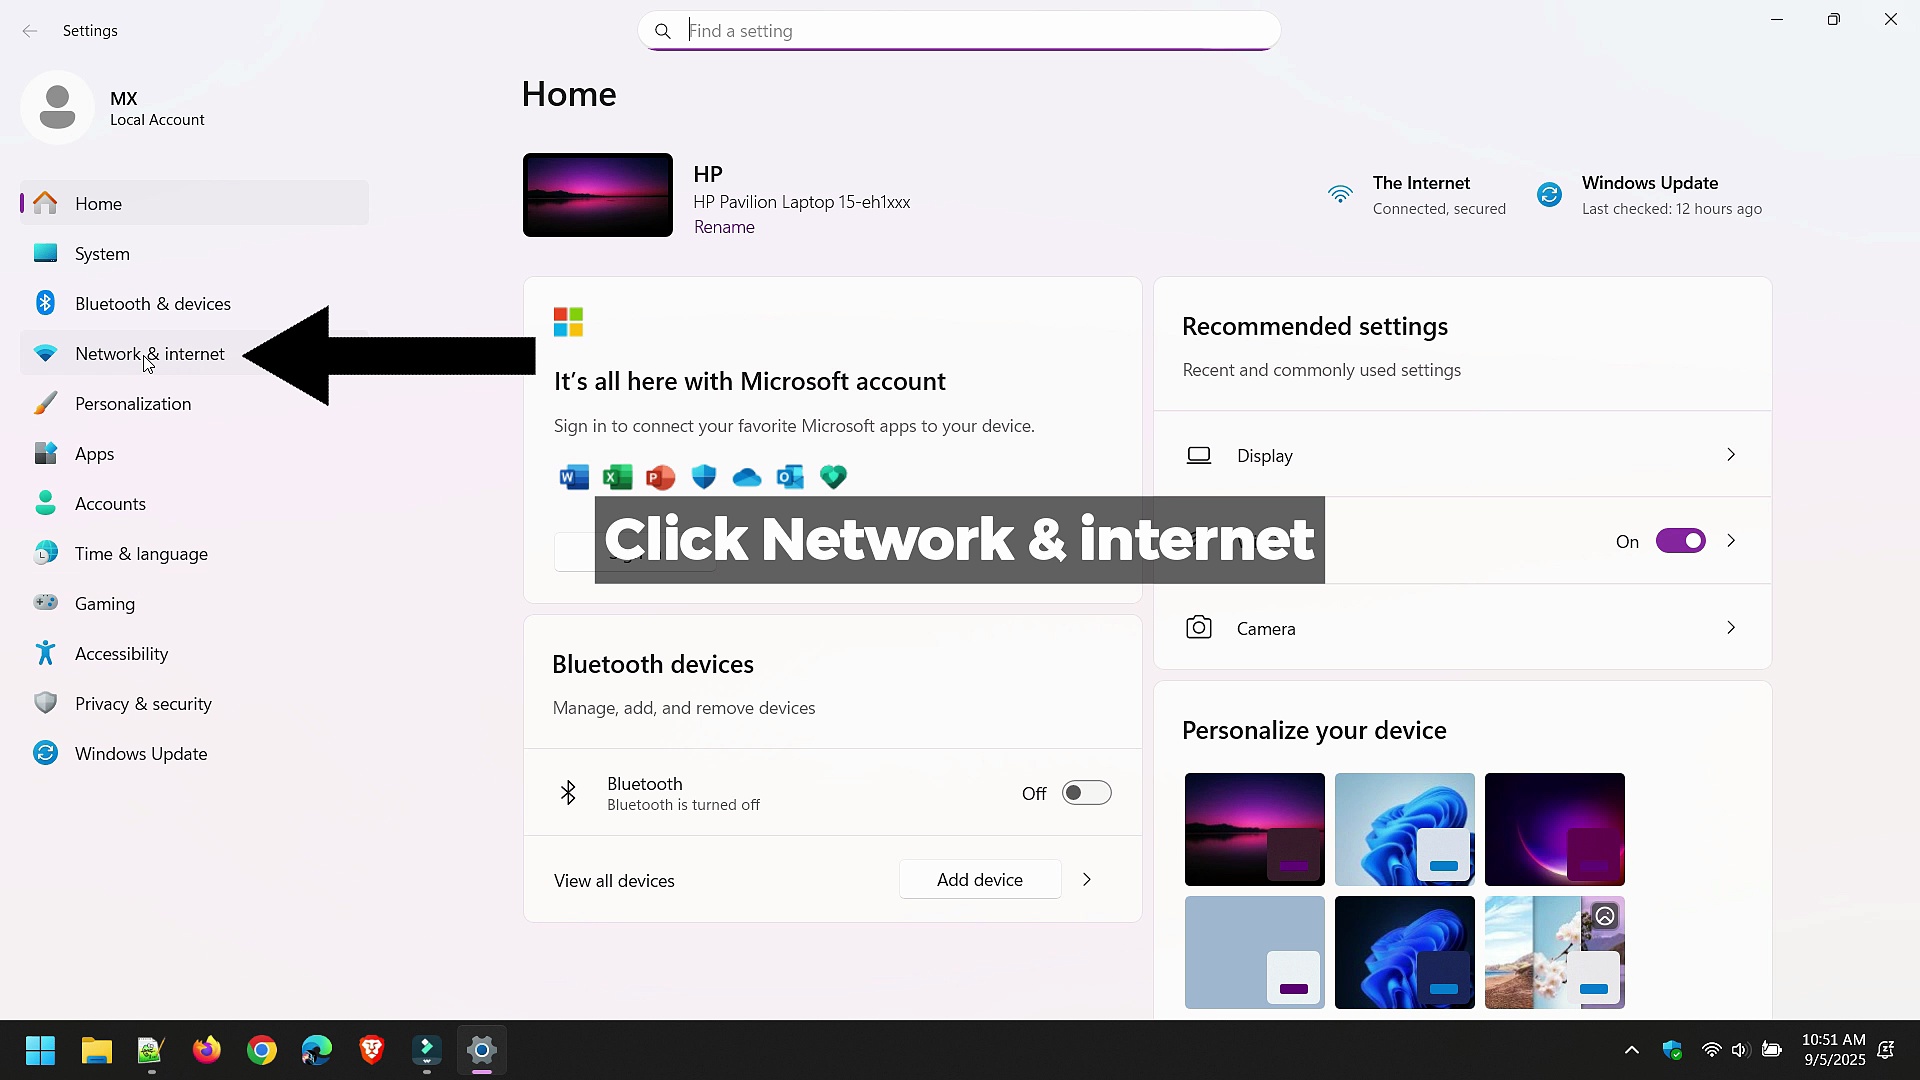Click the HP device wallpaper thumbnail
This screenshot has width=1920, height=1080.
click(x=598, y=195)
